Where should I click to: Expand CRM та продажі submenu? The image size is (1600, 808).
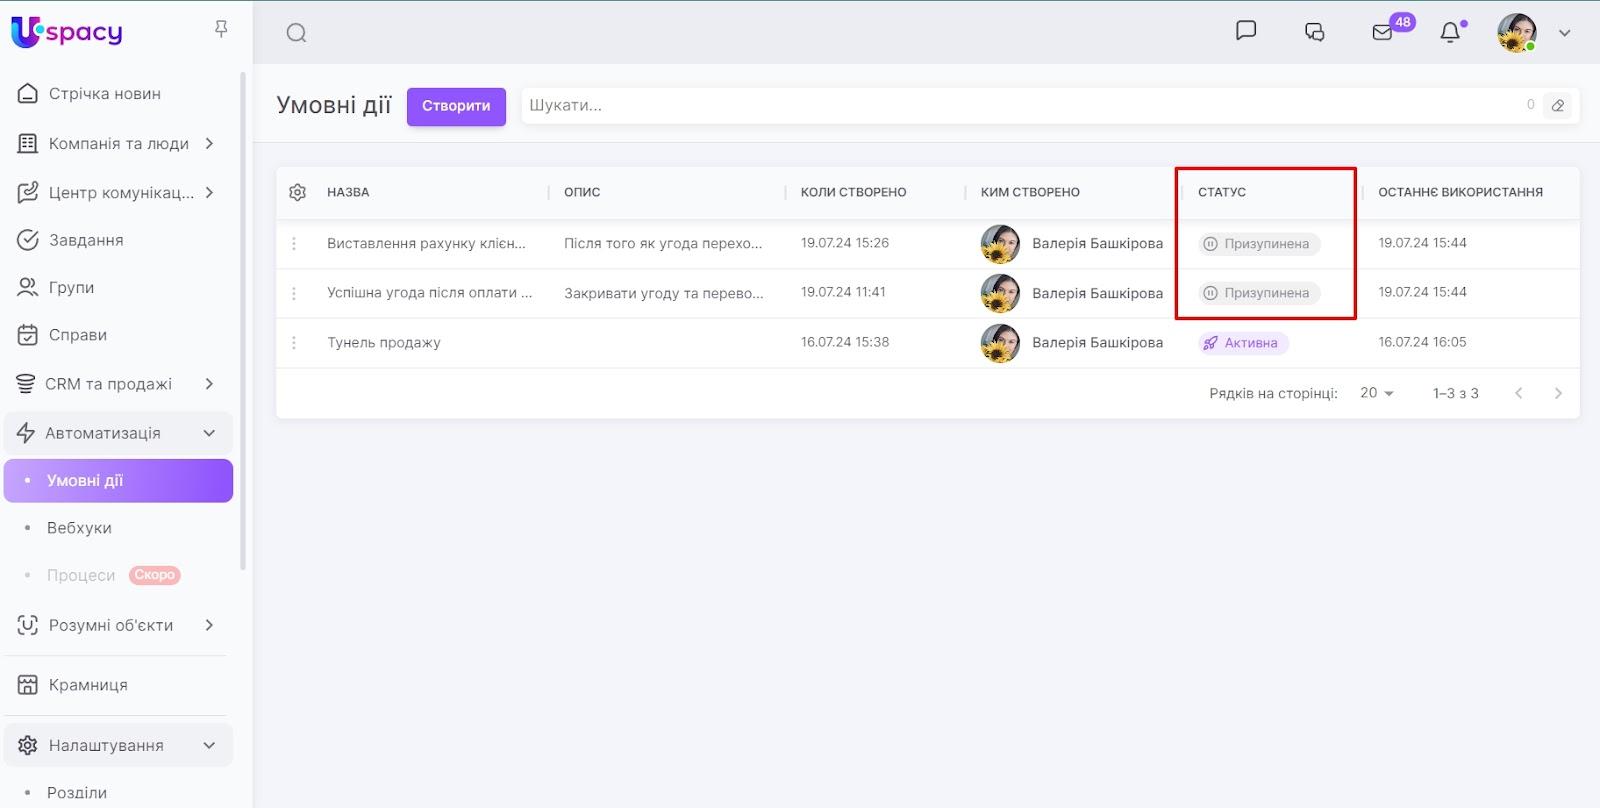pos(209,384)
